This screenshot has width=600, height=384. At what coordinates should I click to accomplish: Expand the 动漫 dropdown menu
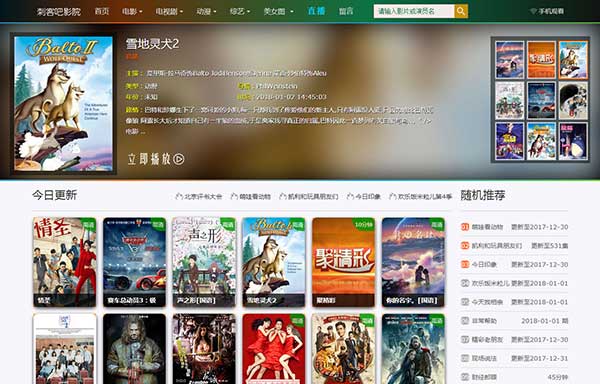[x=206, y=11]
